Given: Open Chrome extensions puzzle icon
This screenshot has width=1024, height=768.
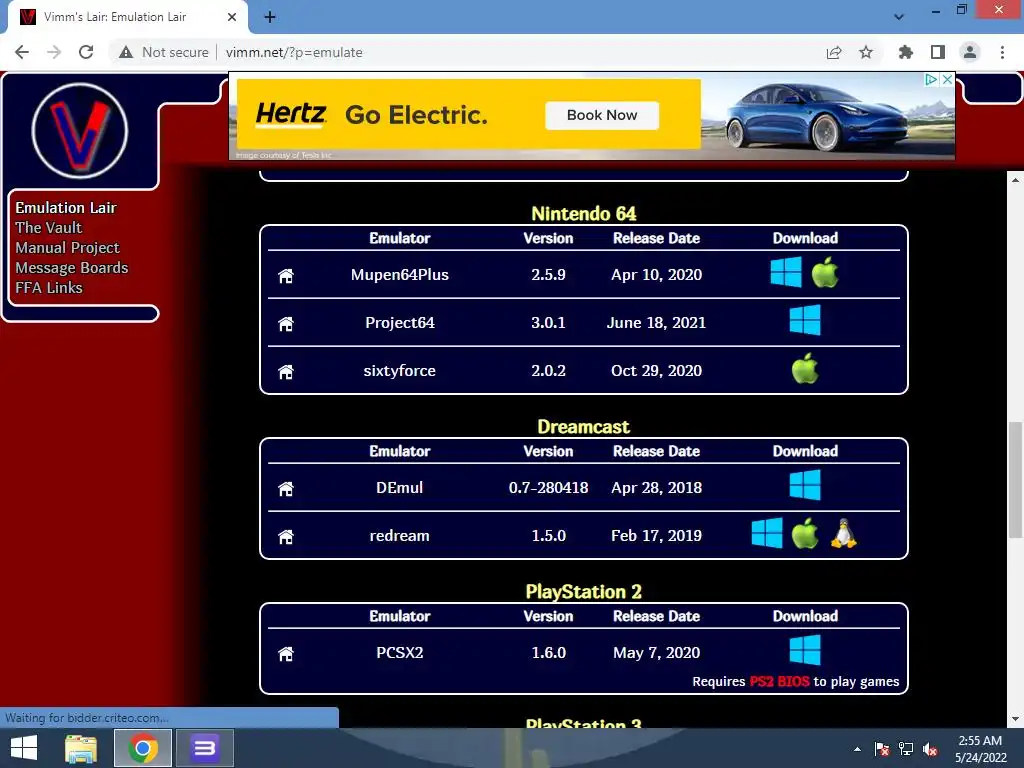Looking at the screenshot, I should tap(906, 52).
